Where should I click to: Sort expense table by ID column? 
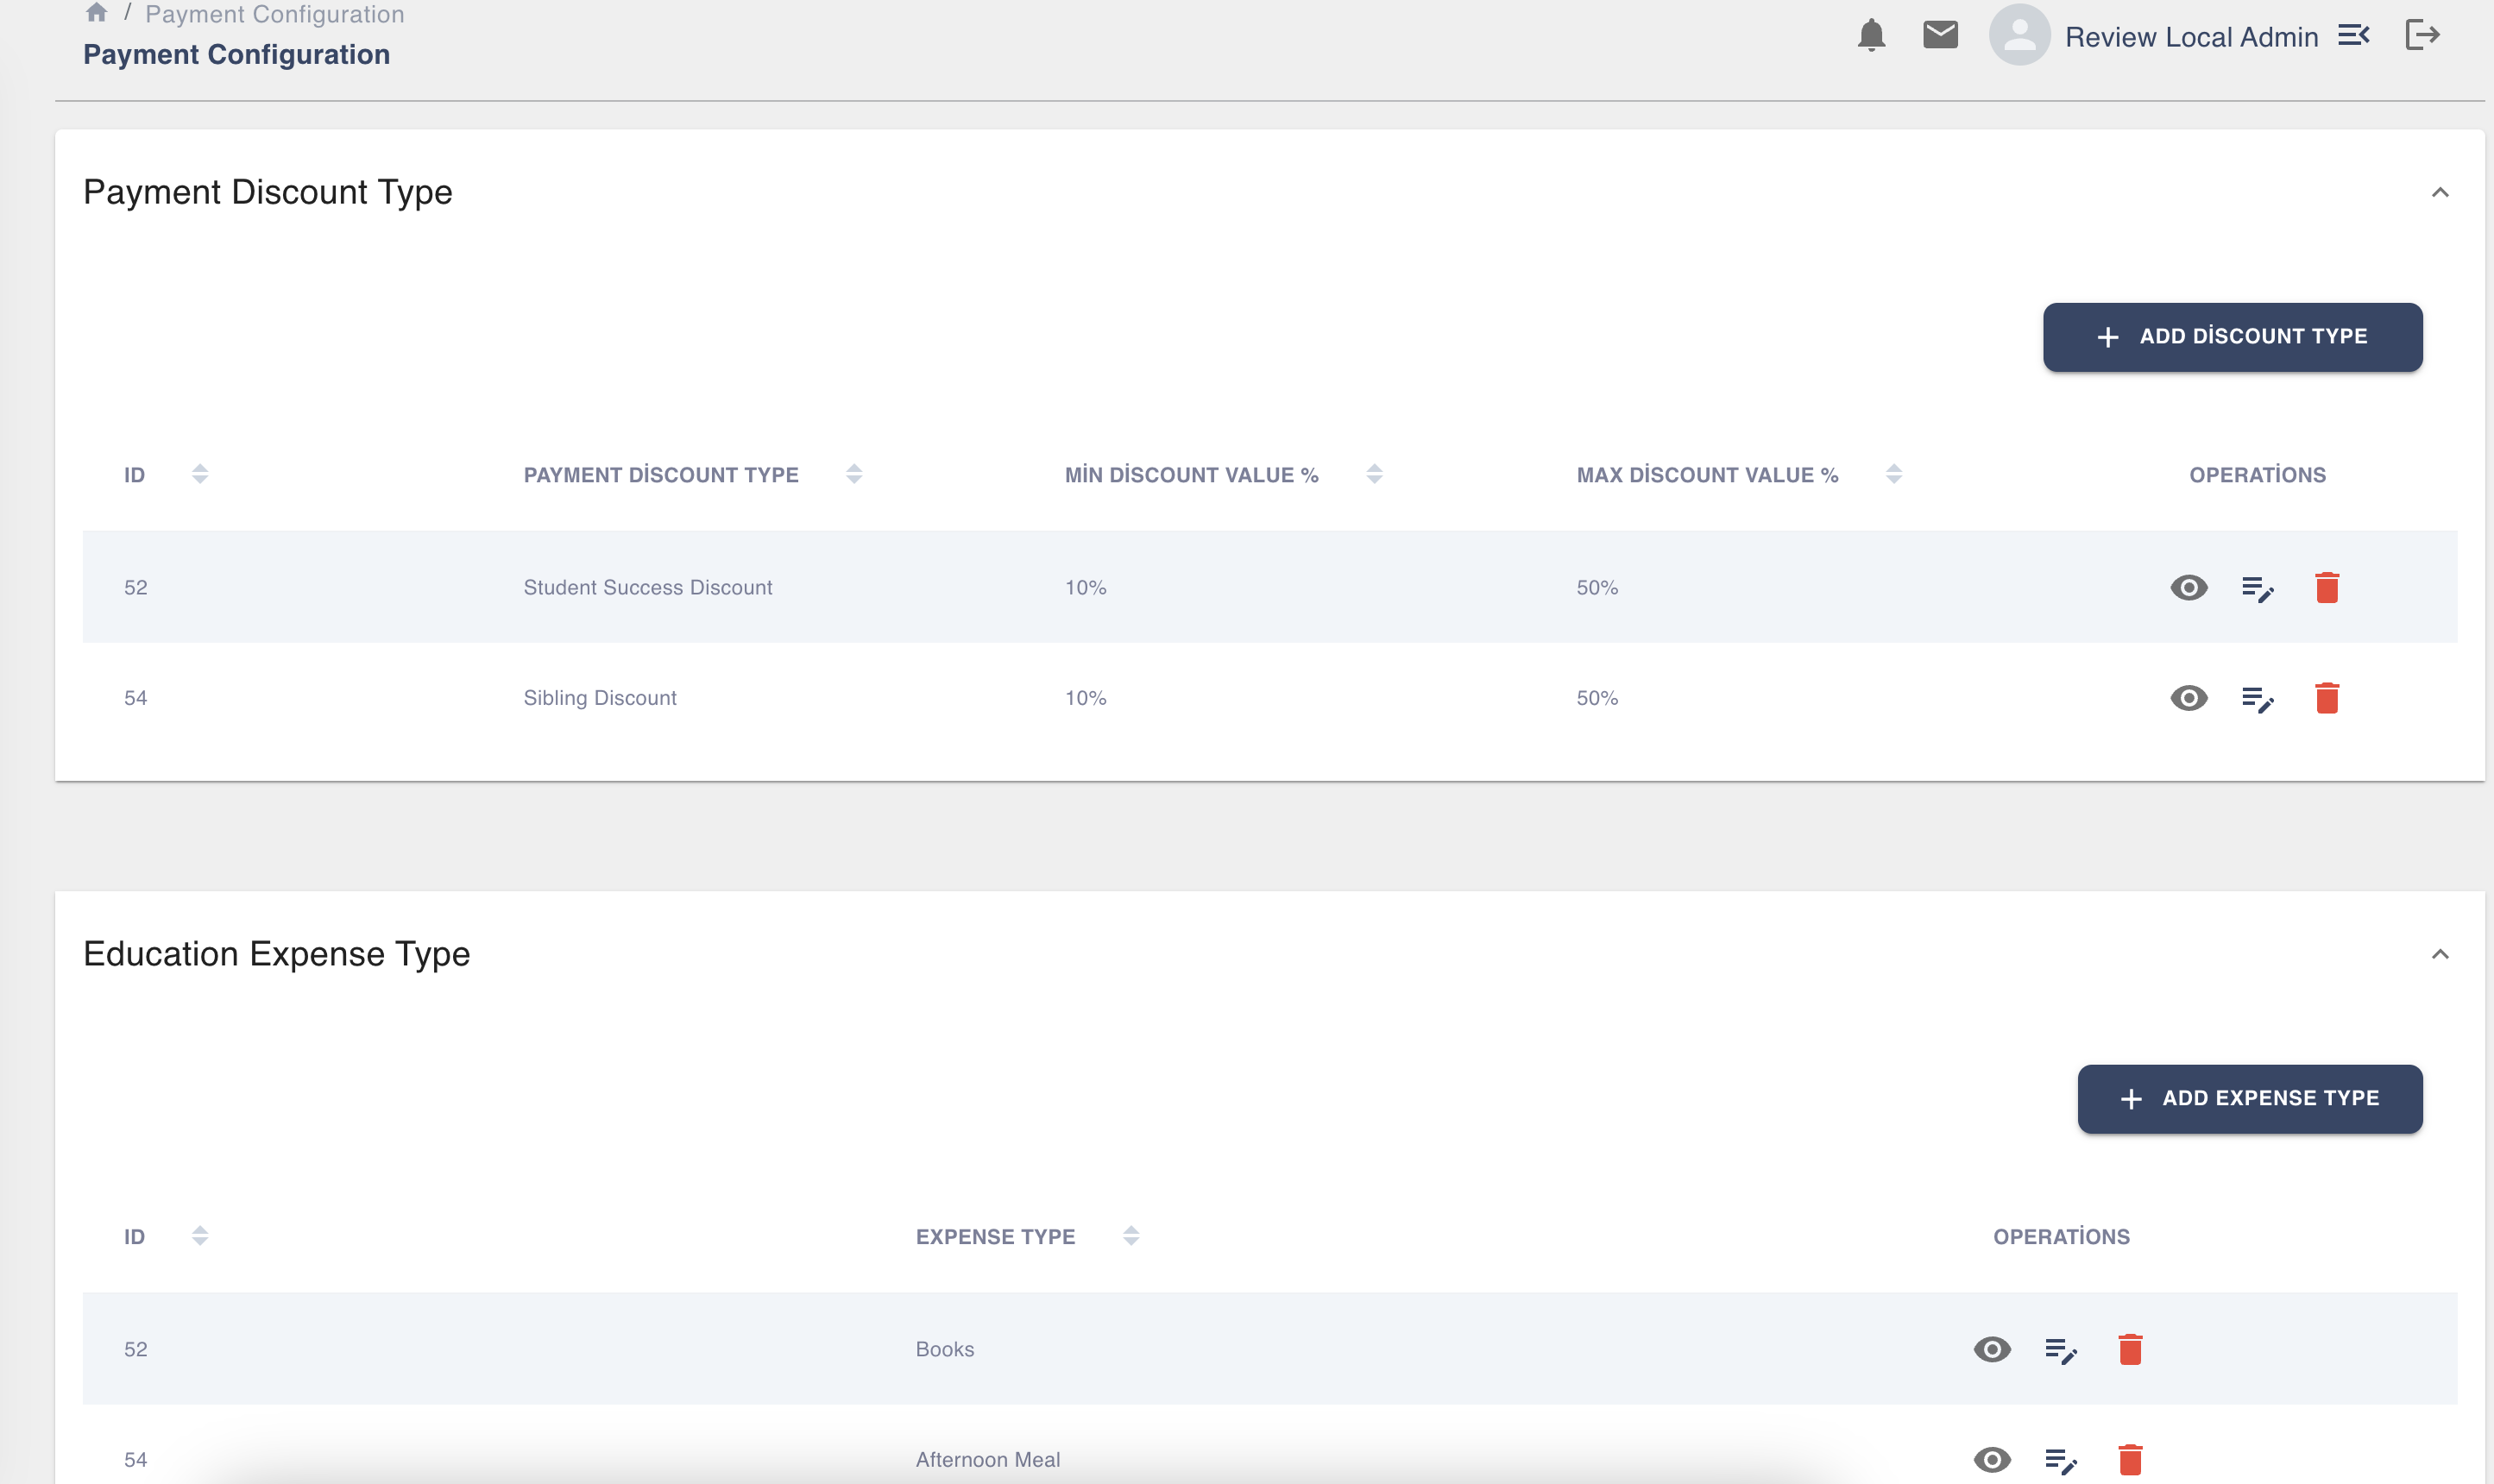point(200,1236)
